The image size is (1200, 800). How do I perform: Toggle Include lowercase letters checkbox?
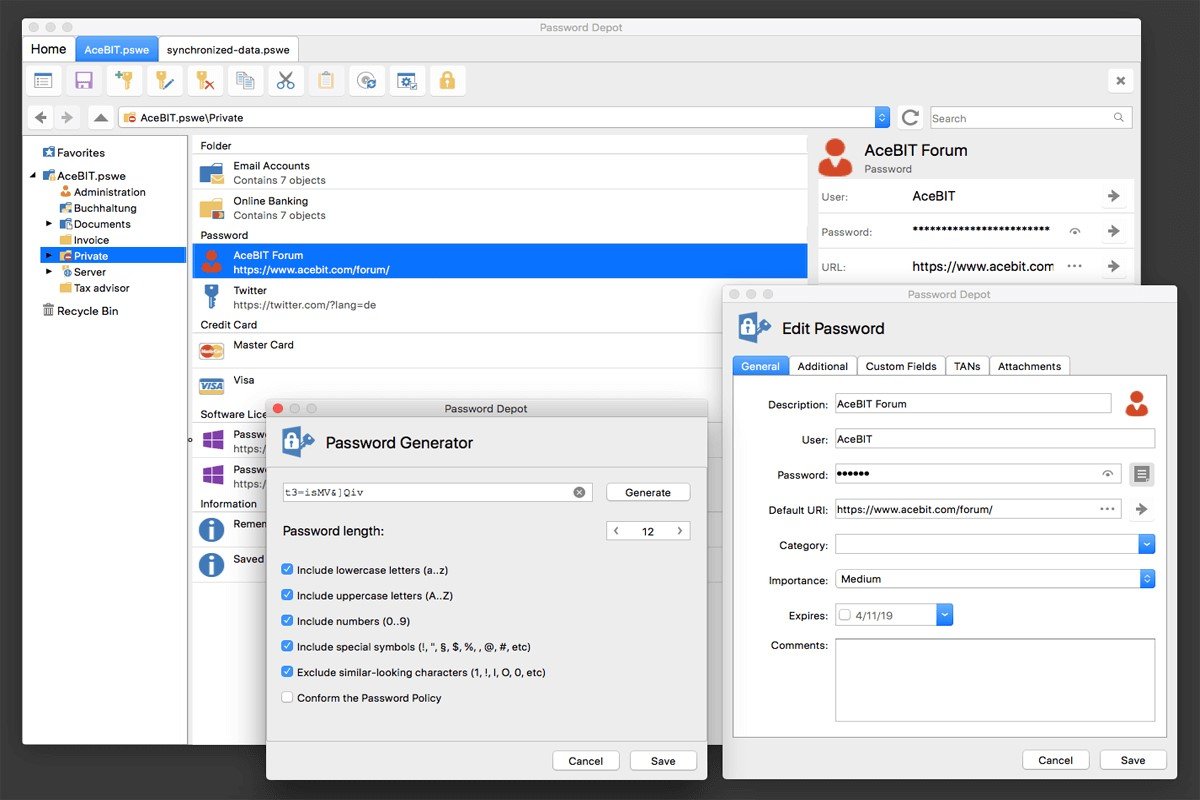pos(287,569)
